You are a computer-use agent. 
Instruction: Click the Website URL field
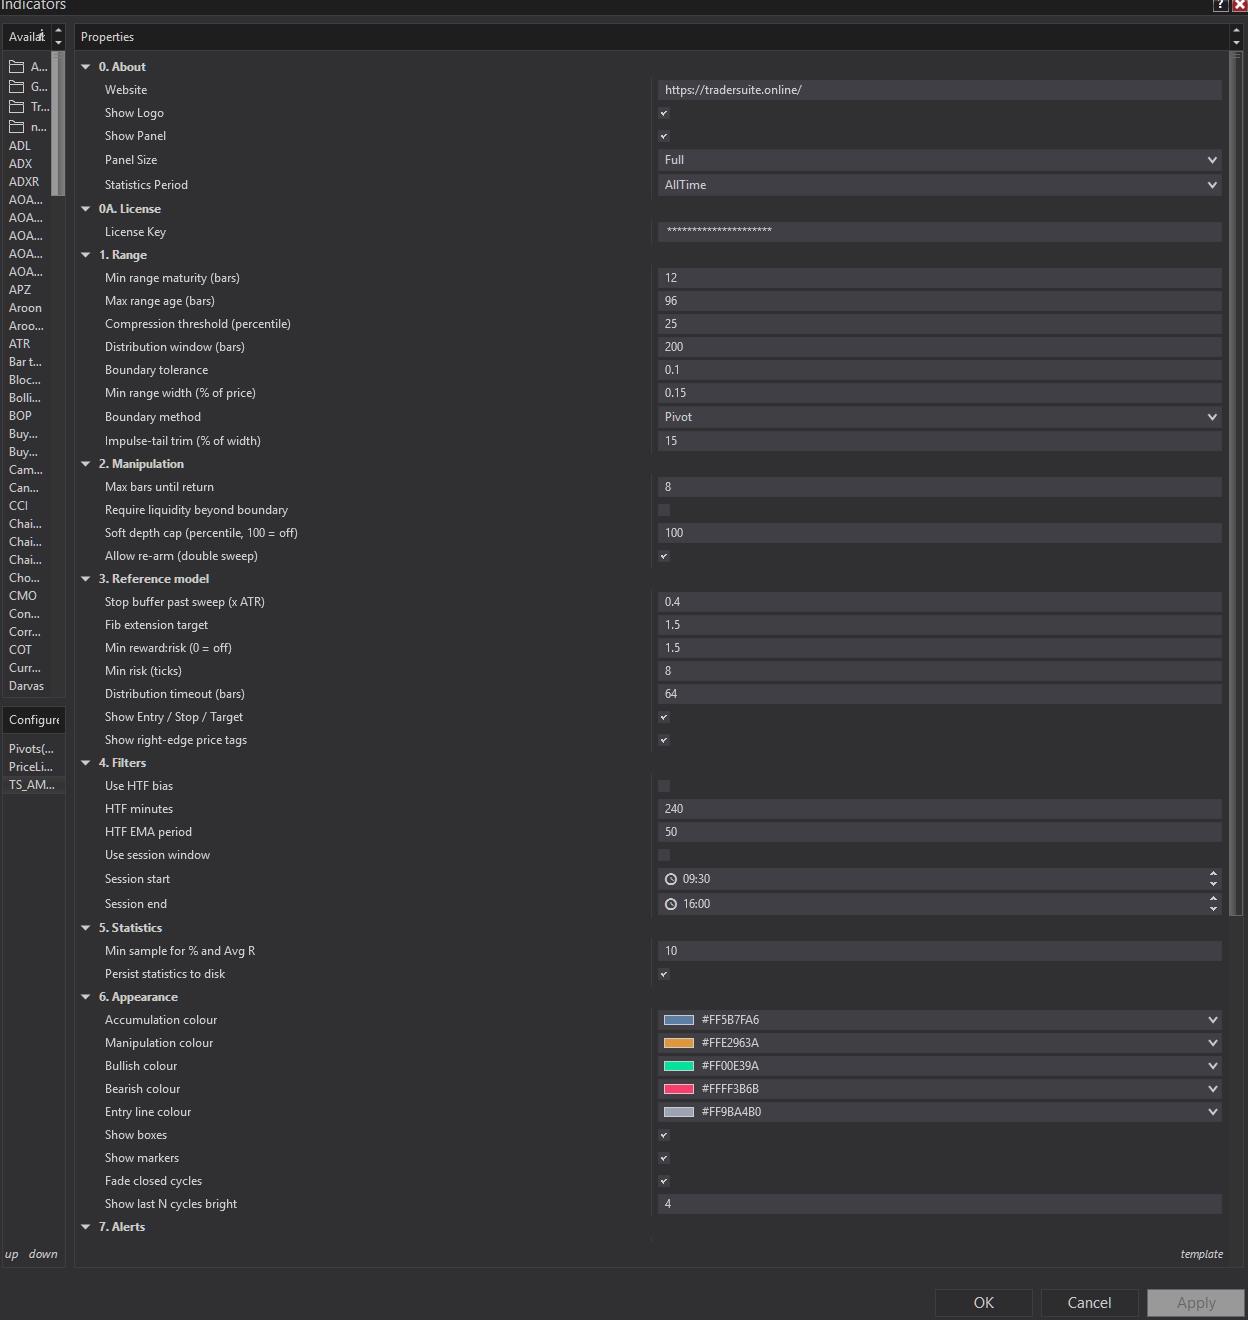tap(940, 90)
